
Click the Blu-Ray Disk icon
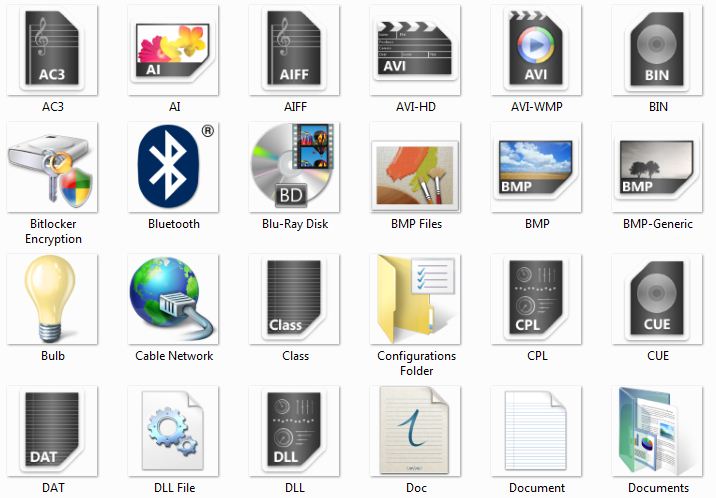pos(294,167)
